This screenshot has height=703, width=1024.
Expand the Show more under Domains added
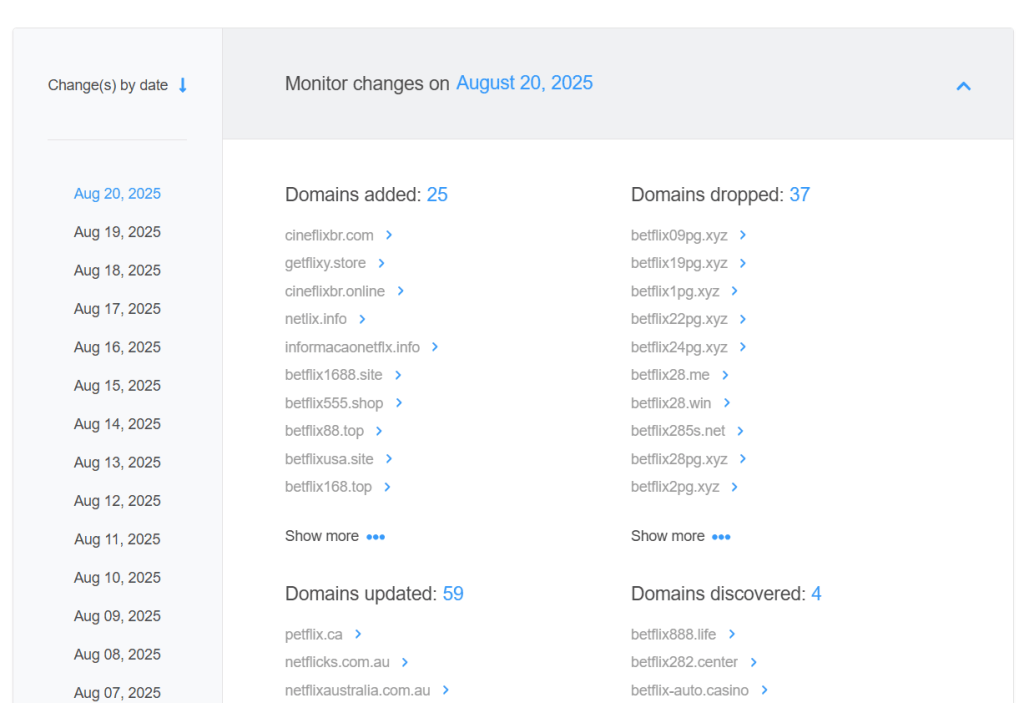335,536
